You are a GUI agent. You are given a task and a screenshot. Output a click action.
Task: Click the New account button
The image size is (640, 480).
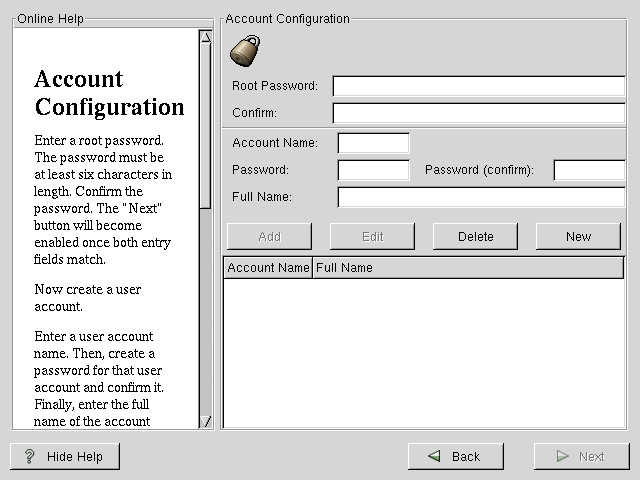pyautogui.click(x=578, y=237)
